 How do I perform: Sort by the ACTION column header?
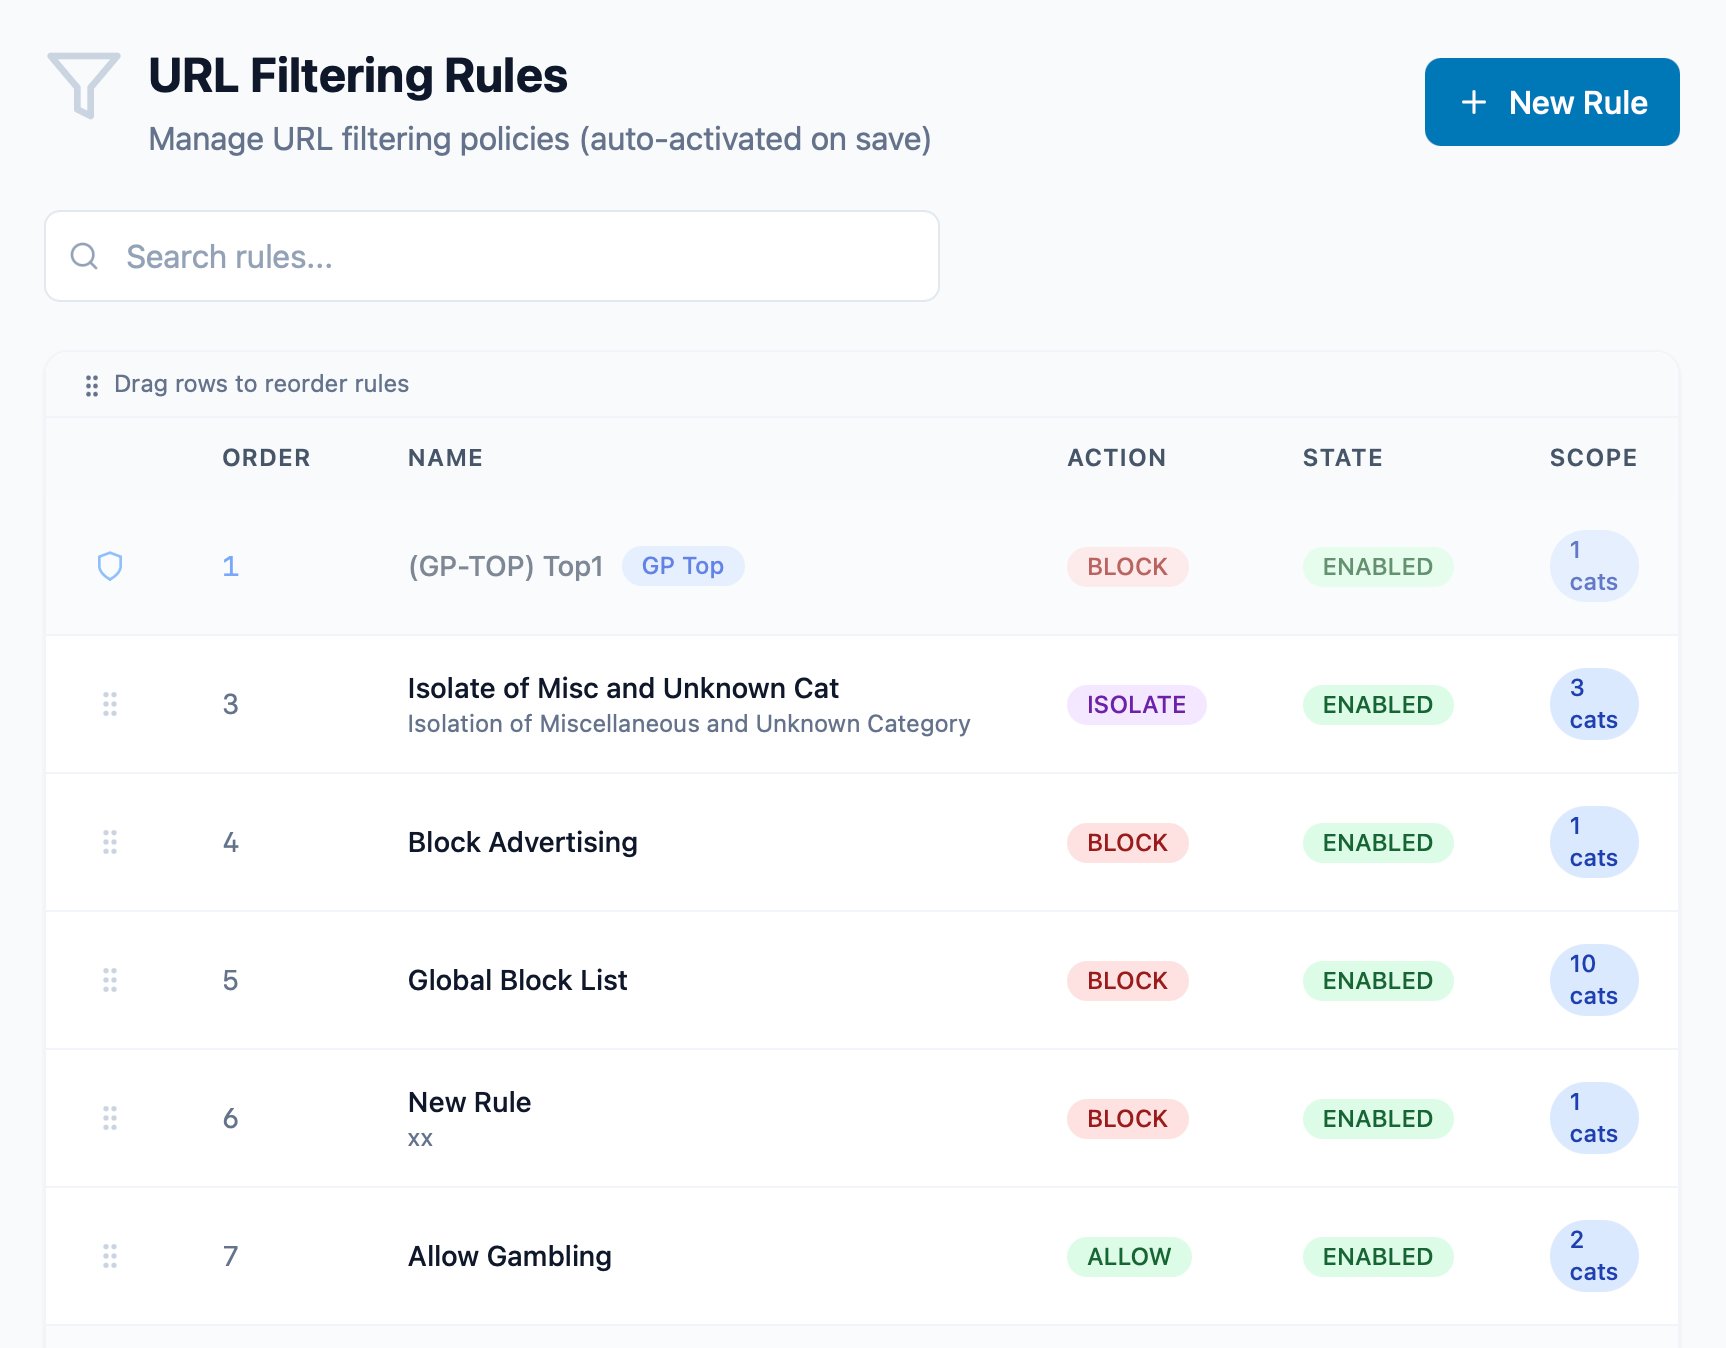(x=1116, y=458)
